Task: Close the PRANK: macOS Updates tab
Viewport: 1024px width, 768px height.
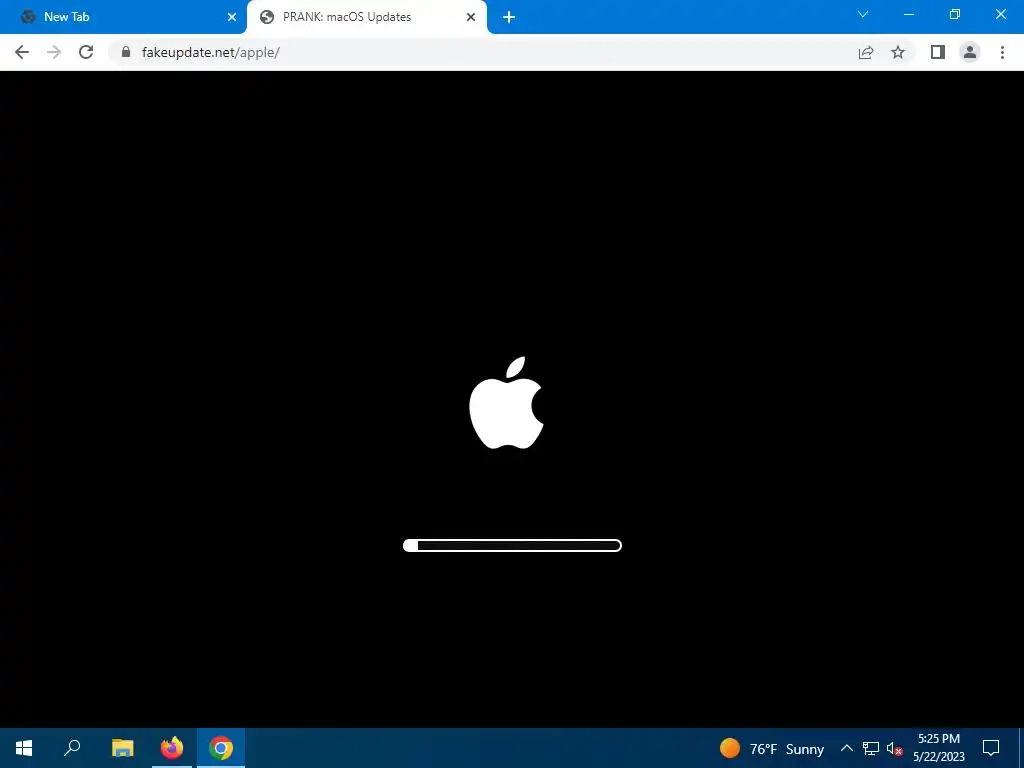Action: 471,17
